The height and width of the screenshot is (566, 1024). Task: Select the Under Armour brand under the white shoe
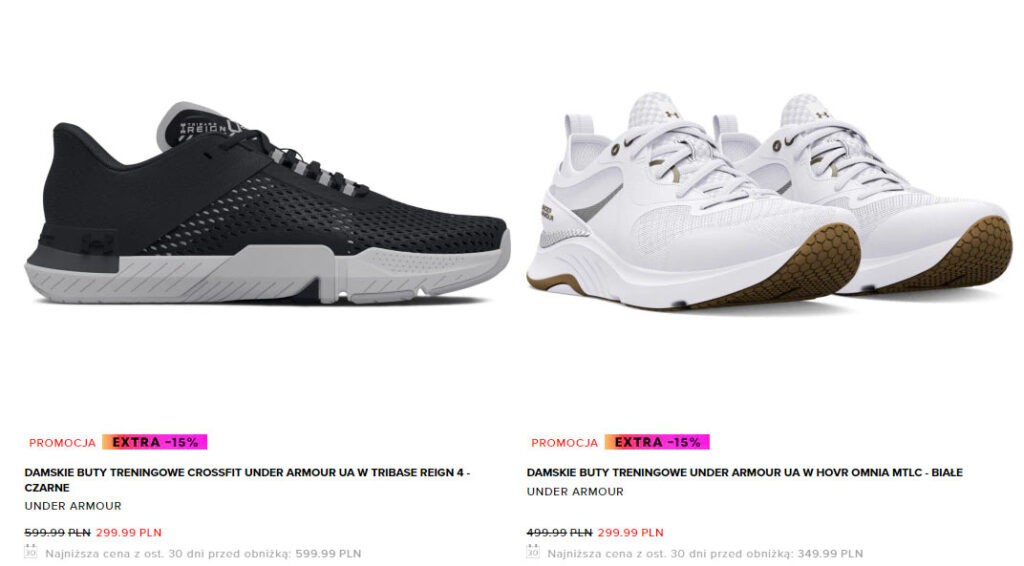pyautogui.click(x=575, y=492)
